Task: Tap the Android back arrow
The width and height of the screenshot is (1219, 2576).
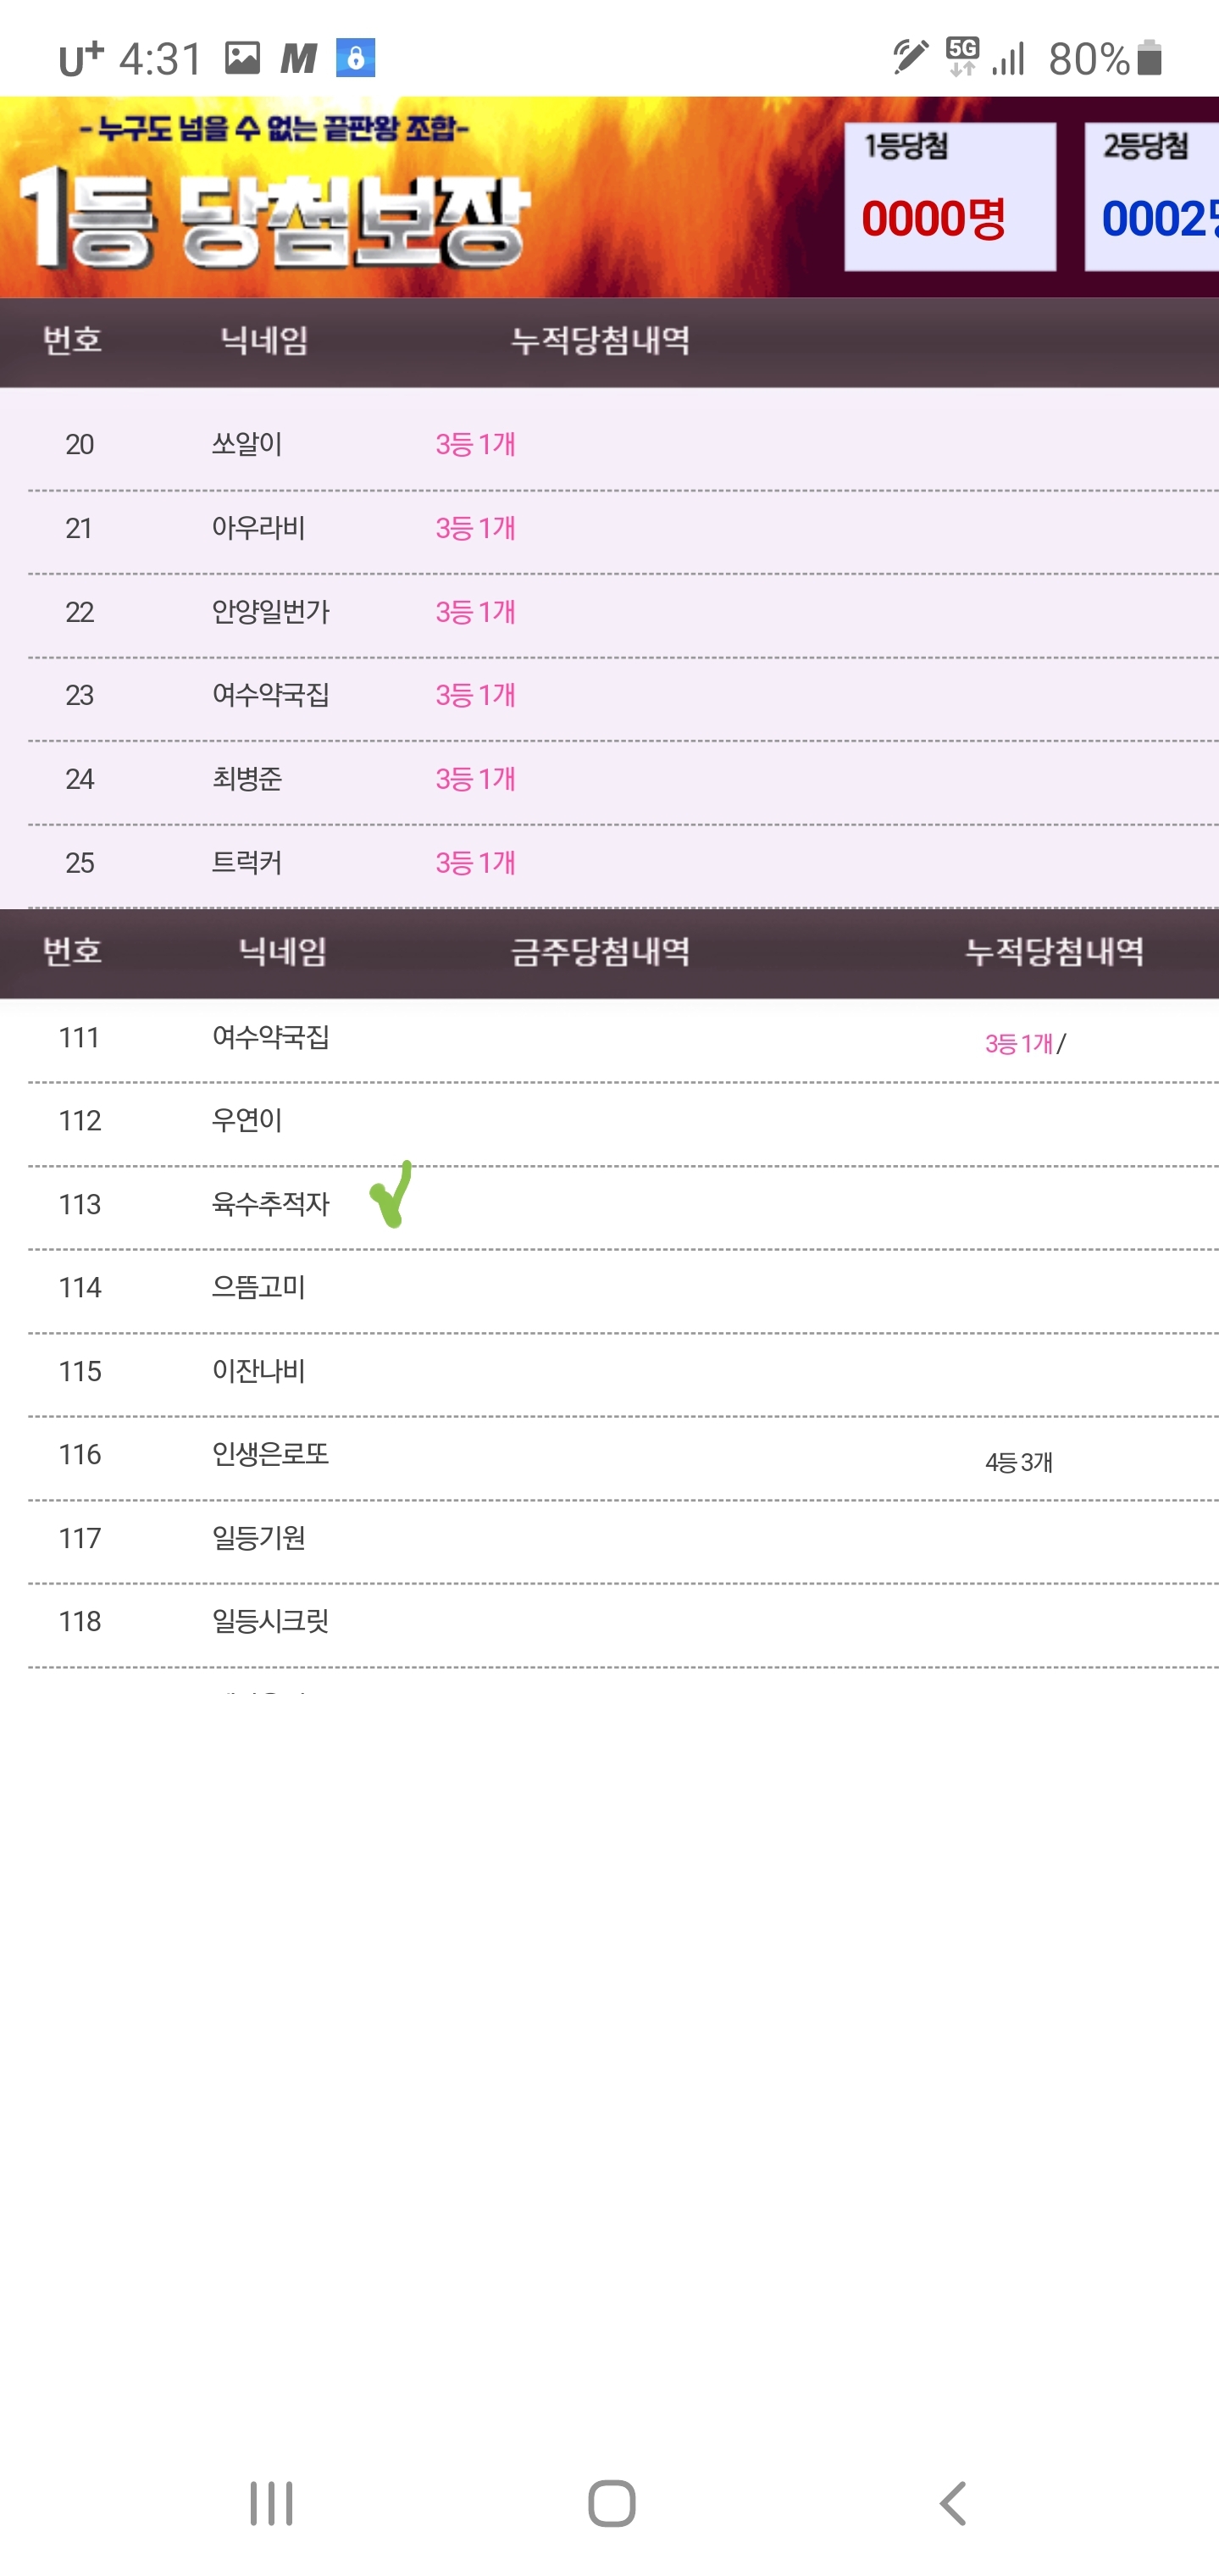Action: (x=953, y=2504)
